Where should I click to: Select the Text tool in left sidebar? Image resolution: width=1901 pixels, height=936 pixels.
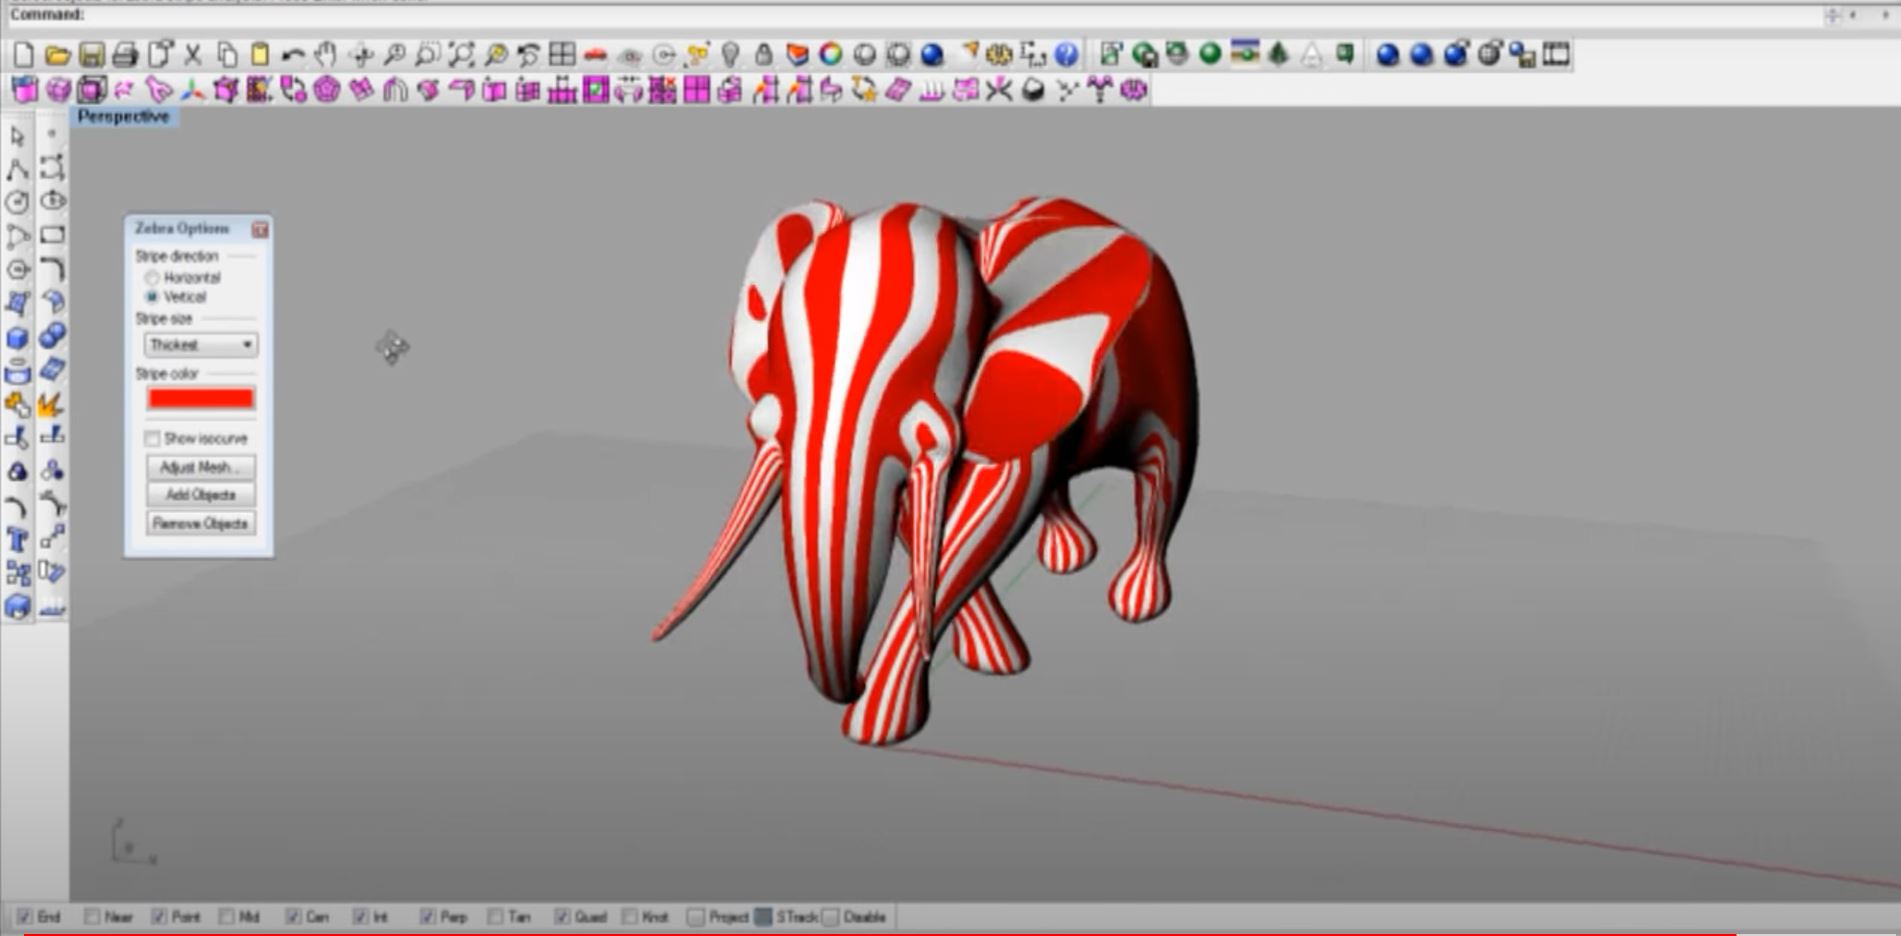pos(17,541)
